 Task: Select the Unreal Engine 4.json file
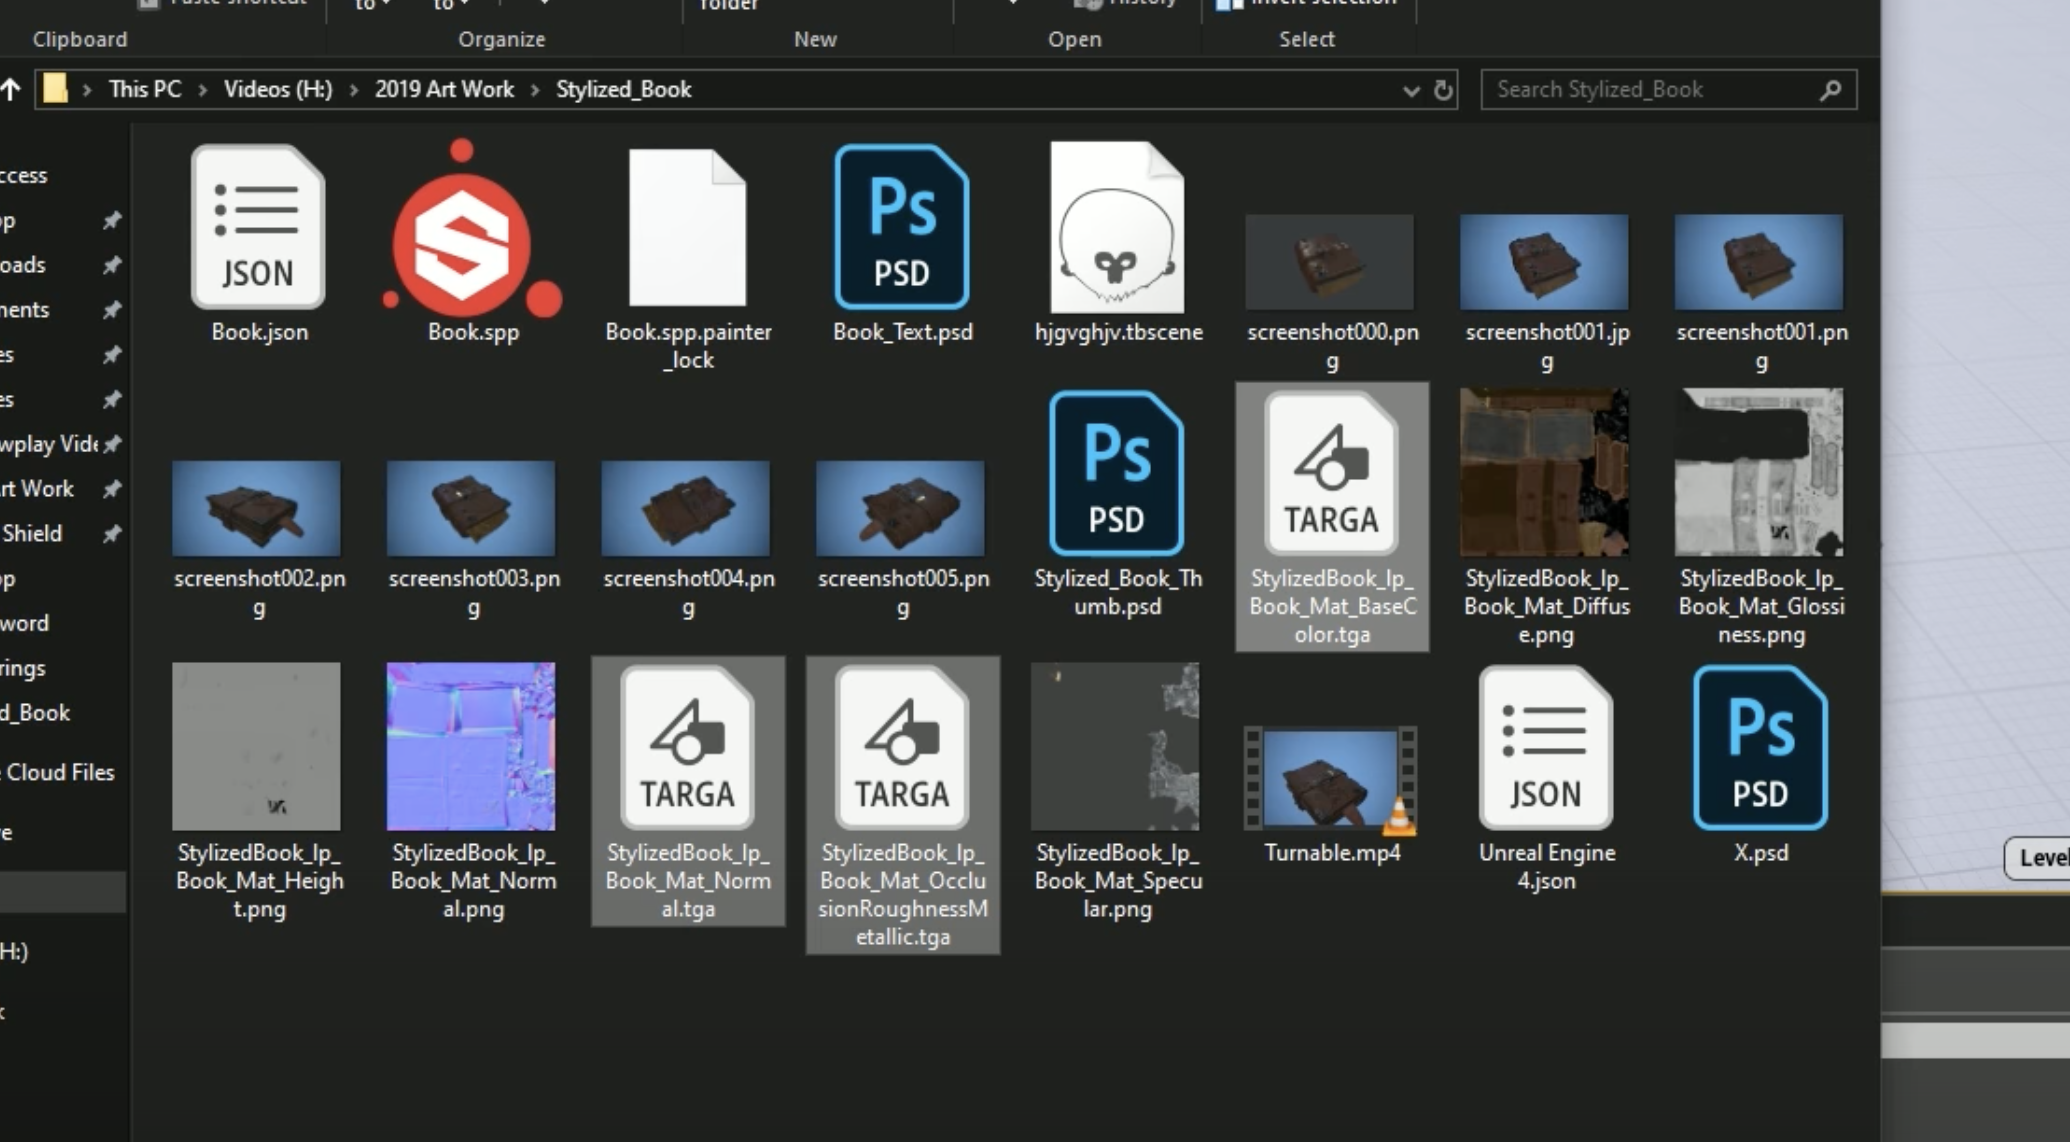(x=1545, y=750)
